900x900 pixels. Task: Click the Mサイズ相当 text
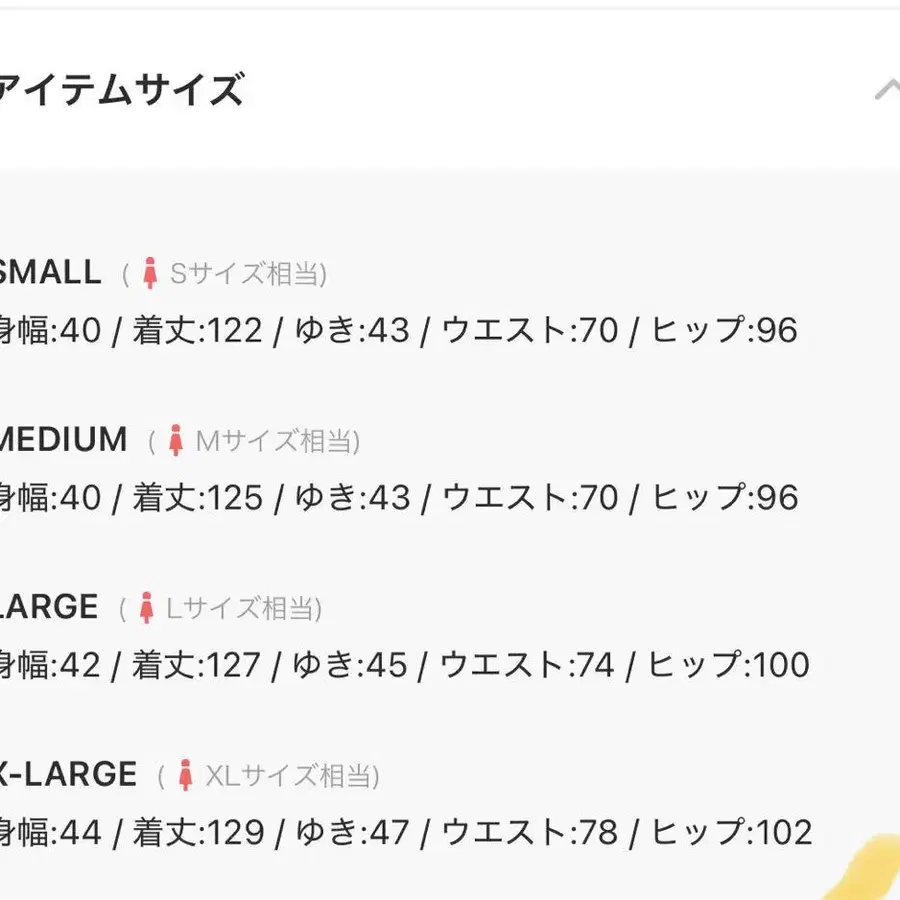pos(278,441)
